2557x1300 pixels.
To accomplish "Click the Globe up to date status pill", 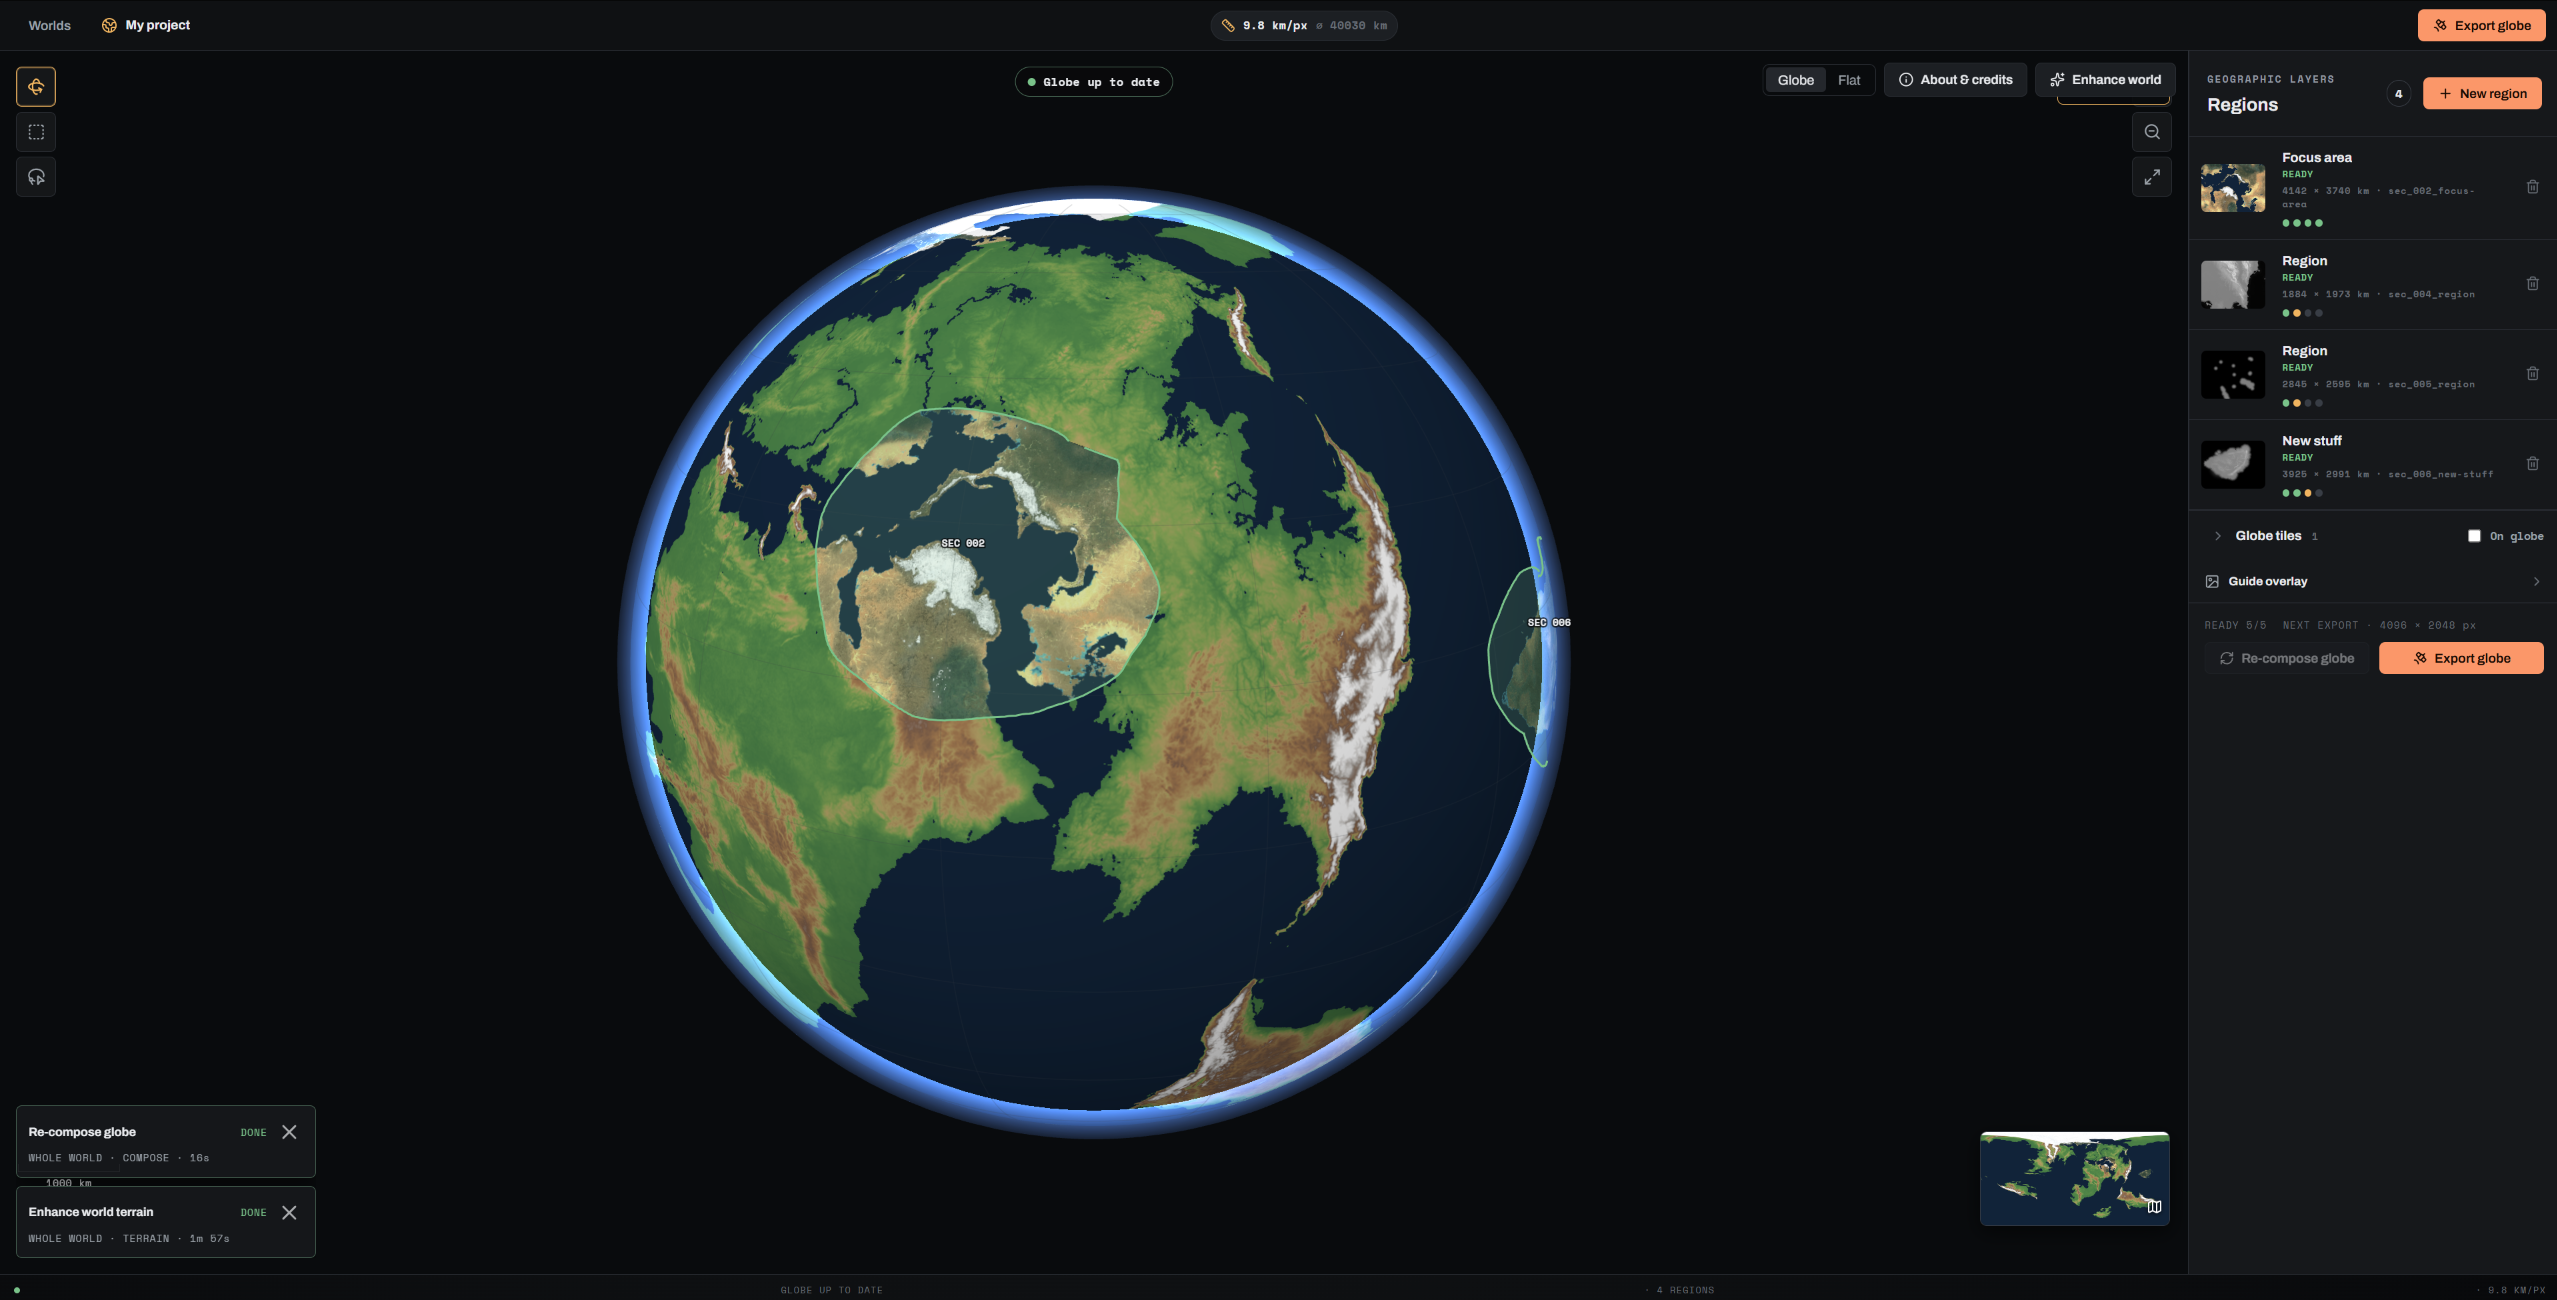I will coord(1094,82).
